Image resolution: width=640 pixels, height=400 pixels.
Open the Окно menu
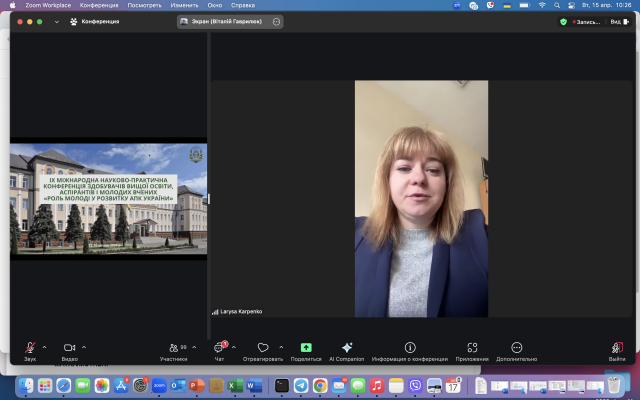coord(215,5)
